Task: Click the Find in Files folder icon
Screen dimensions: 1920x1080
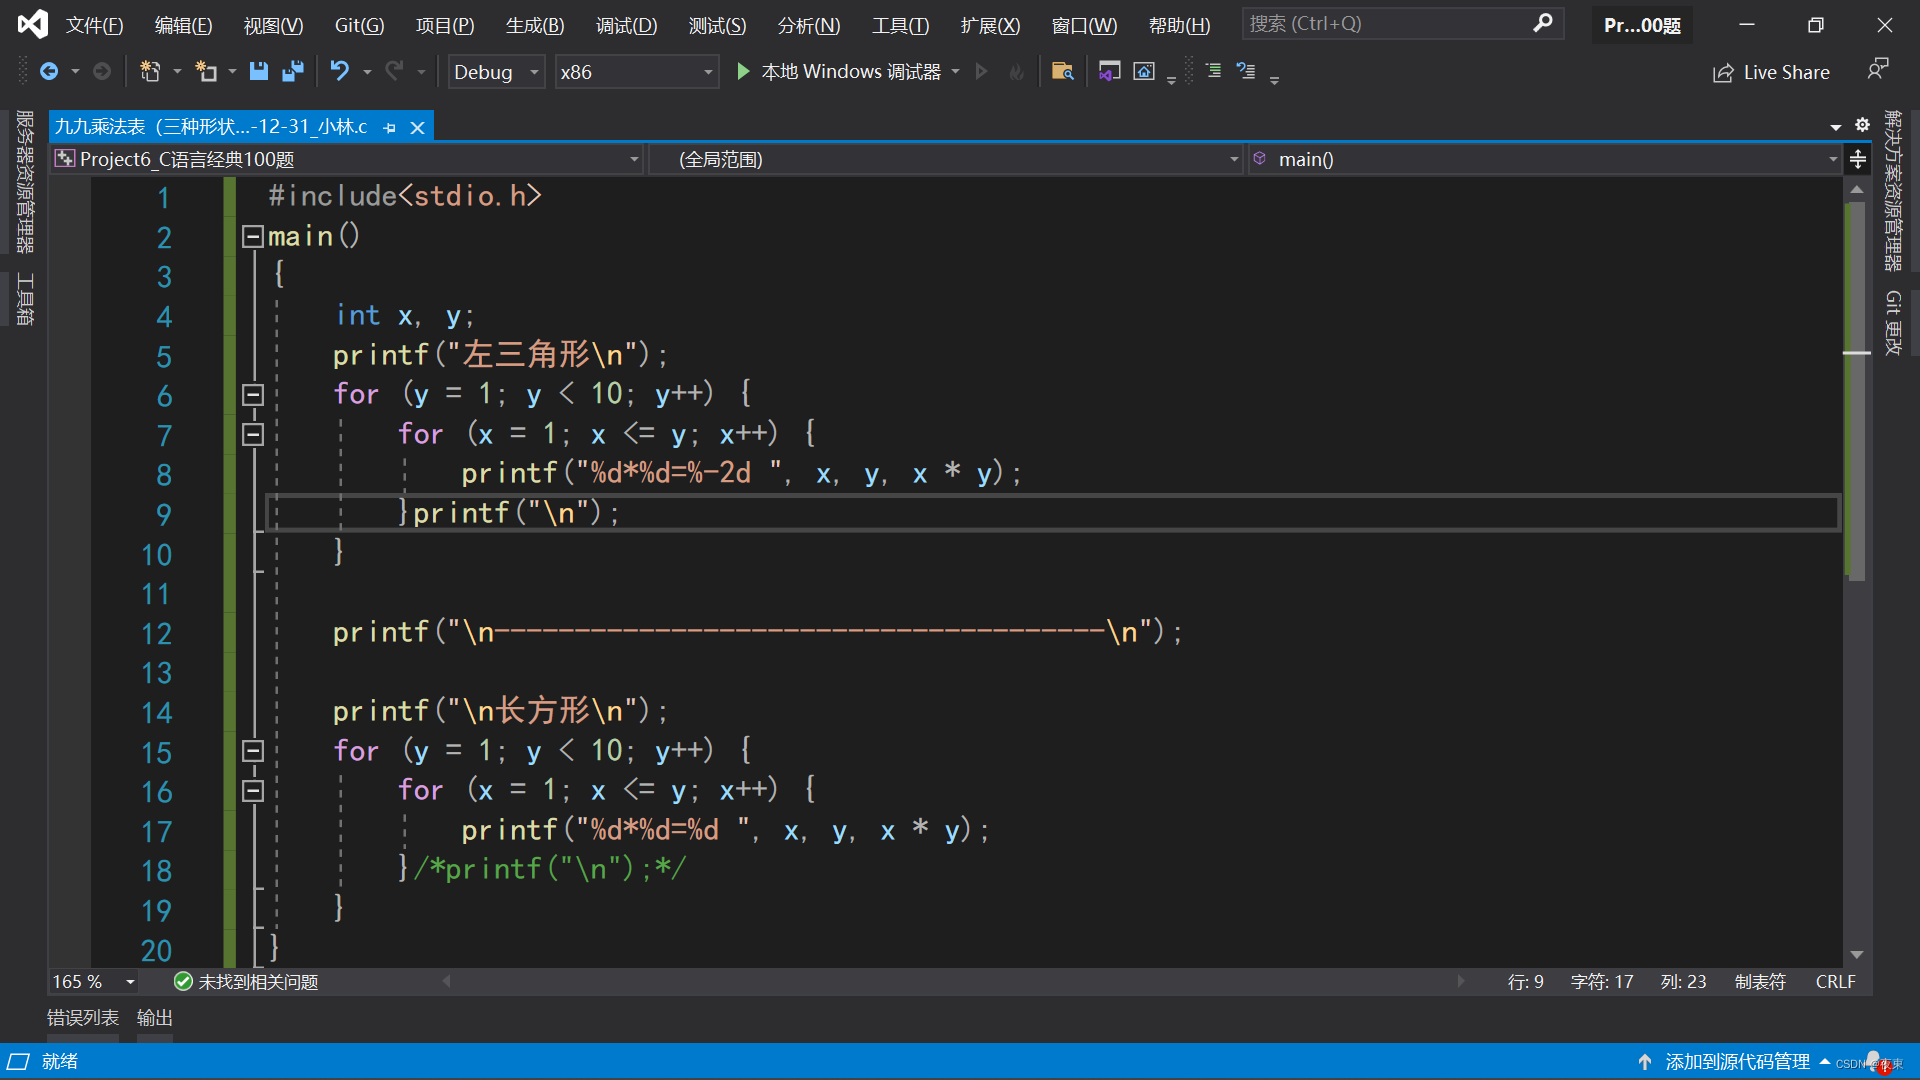Action: [x=1062, y=71]
